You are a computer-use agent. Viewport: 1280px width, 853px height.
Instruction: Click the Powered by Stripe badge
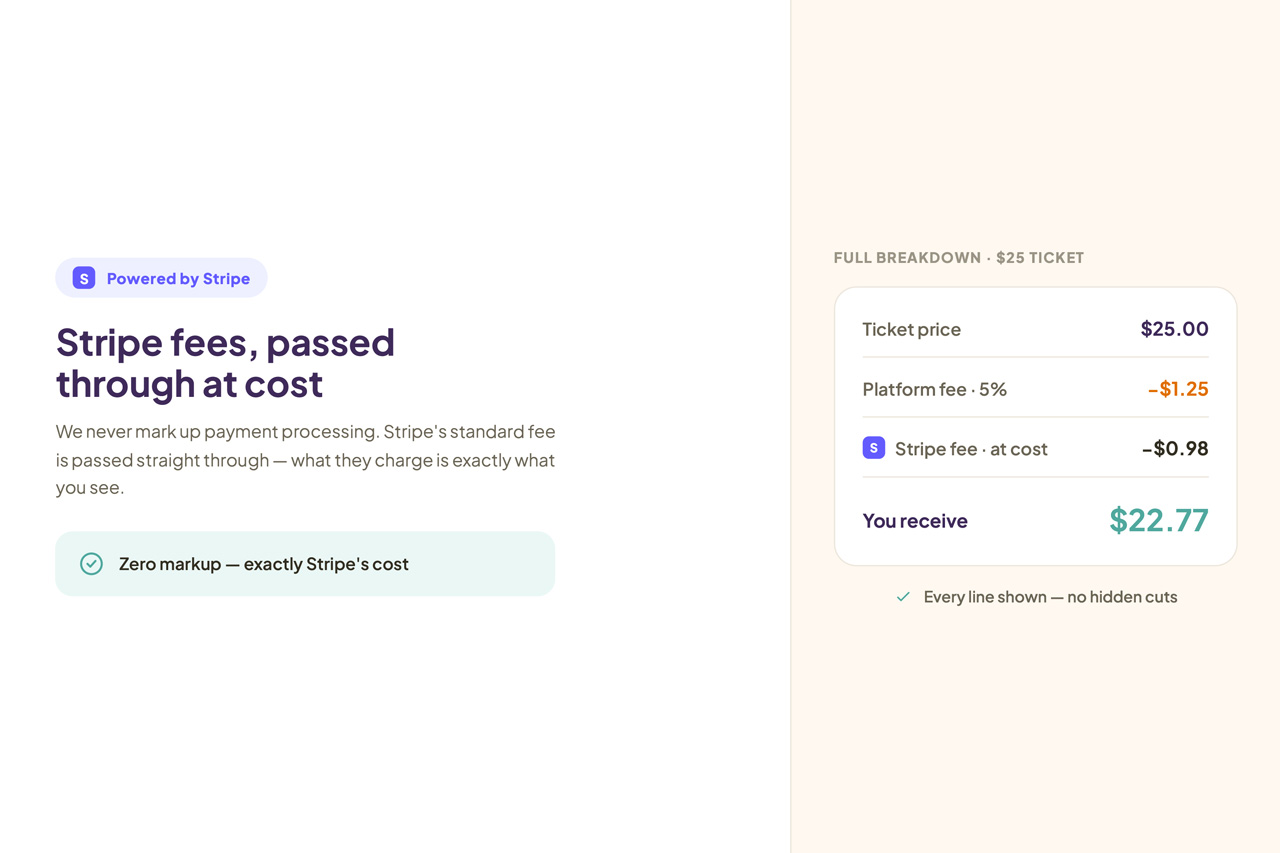point(161,278)
